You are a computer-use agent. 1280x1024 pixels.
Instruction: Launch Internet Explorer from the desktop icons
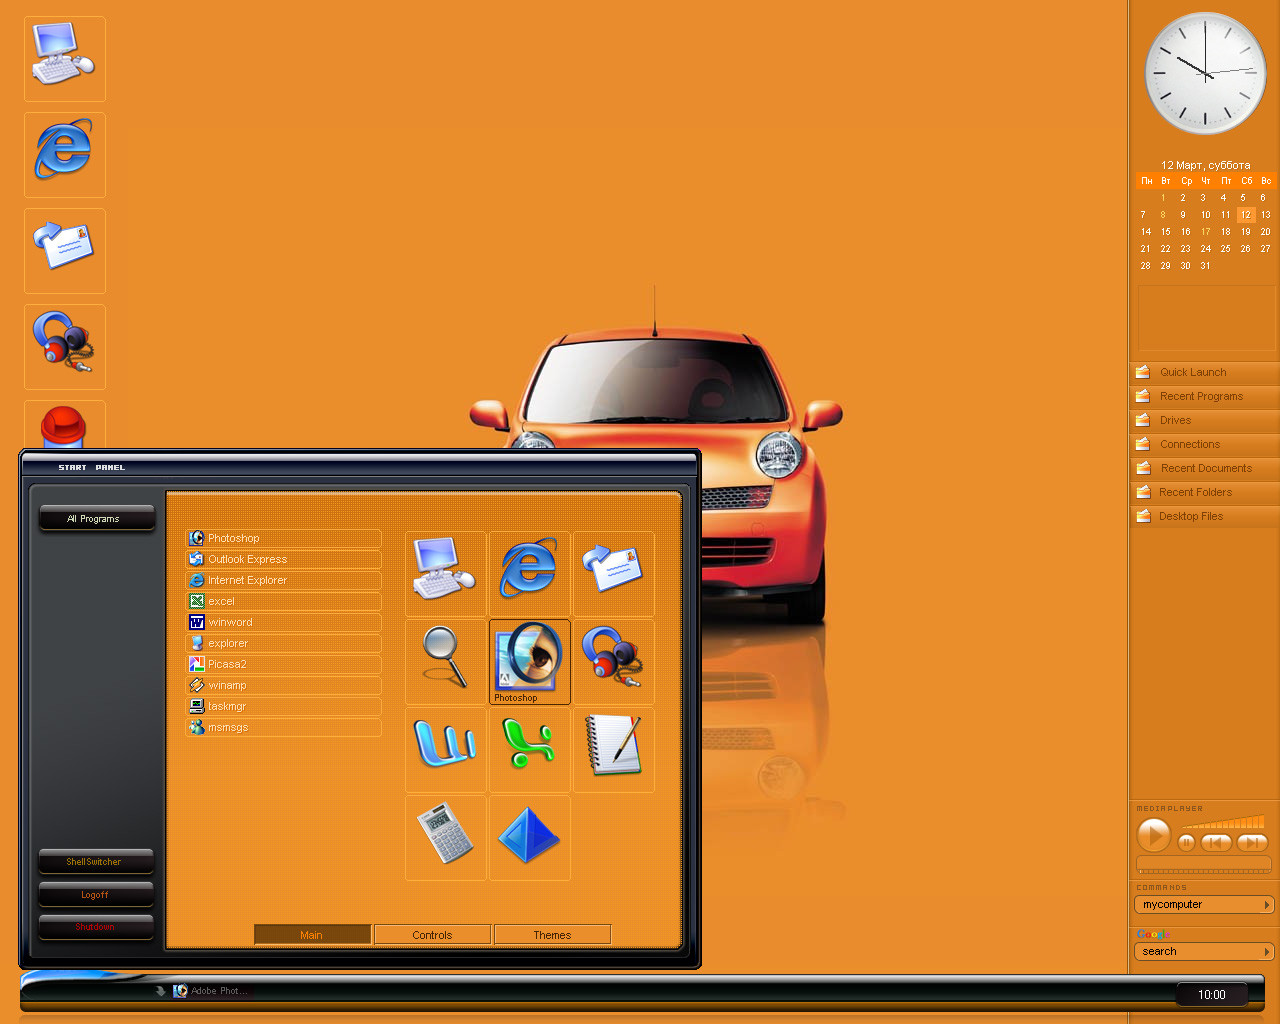[64, 154]
